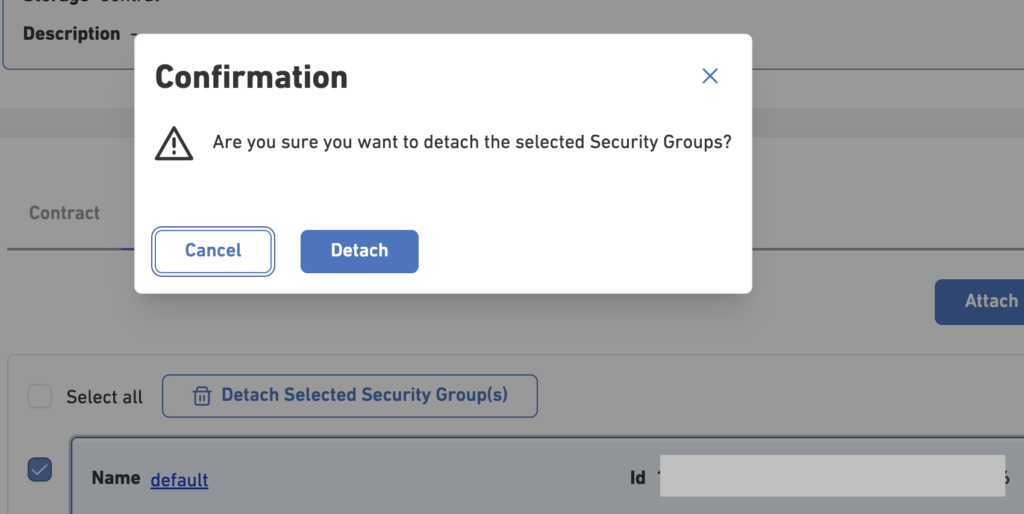This screenshot has width=1024, height=514.
Task: Click the redacted Id value field
Action: (x=832, y=475)
